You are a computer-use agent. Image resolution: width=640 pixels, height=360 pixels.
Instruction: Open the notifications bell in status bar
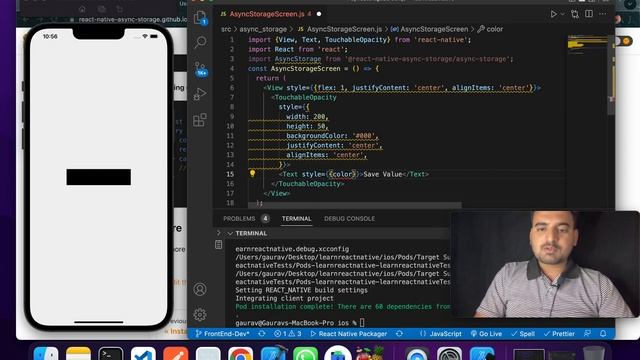[603, 334]
